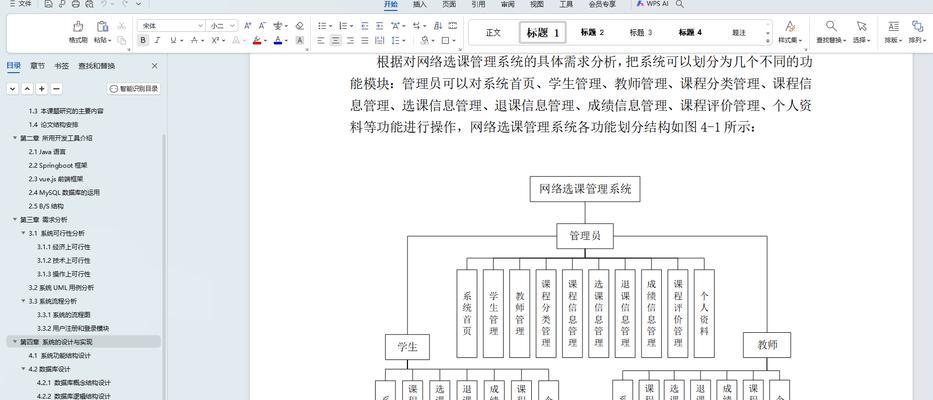
Task: Switch to the 章节 tab in side panel
Action: coord(37,66)
